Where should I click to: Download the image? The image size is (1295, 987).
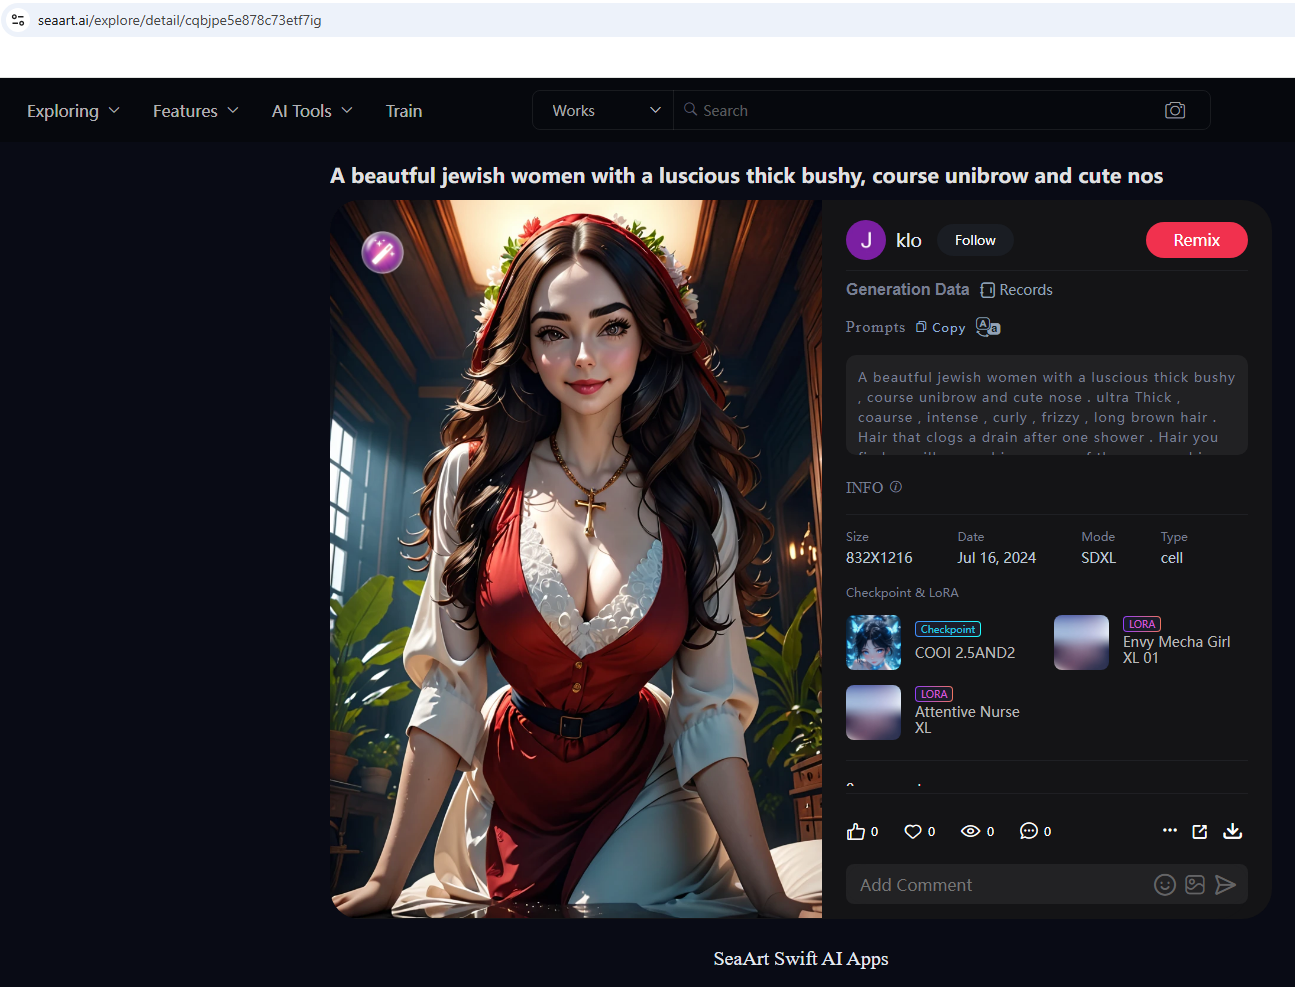pyautogui.click(x=1233, y=831)
